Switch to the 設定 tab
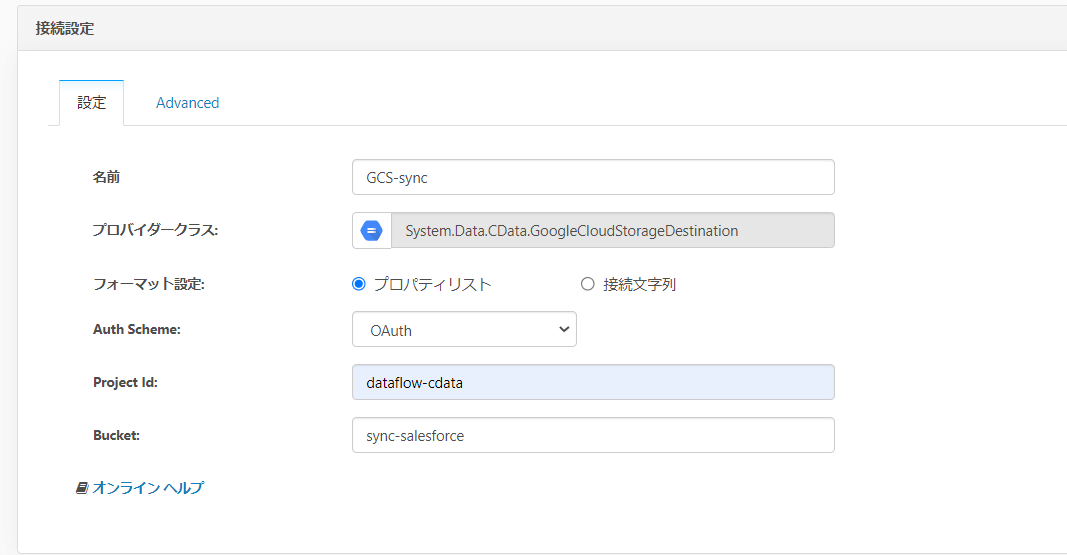The height and width of the screenshot is (555, 1067). (x=92, y=103)
